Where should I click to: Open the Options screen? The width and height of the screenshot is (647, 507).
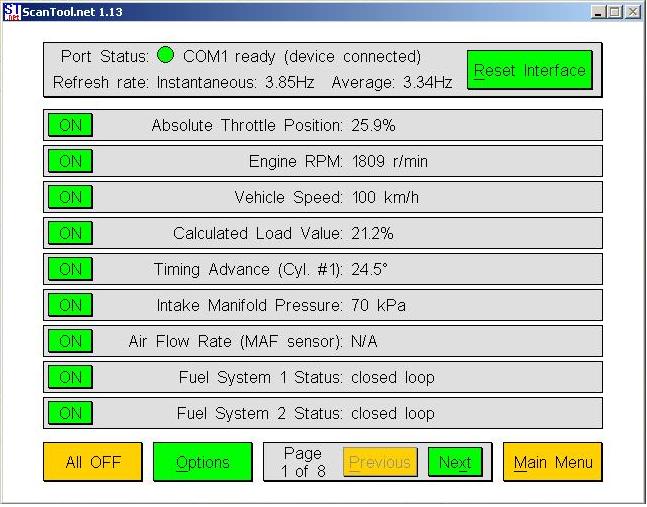(x=203, y=462)
